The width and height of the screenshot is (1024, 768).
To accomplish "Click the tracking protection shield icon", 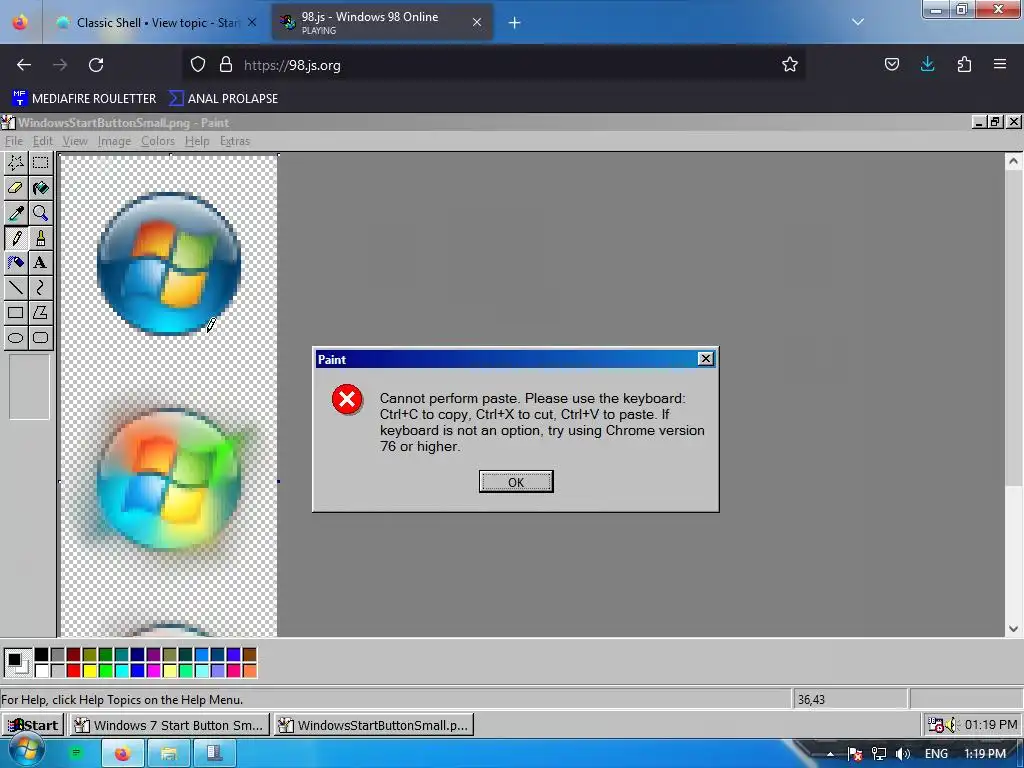I will coord(198,65).
